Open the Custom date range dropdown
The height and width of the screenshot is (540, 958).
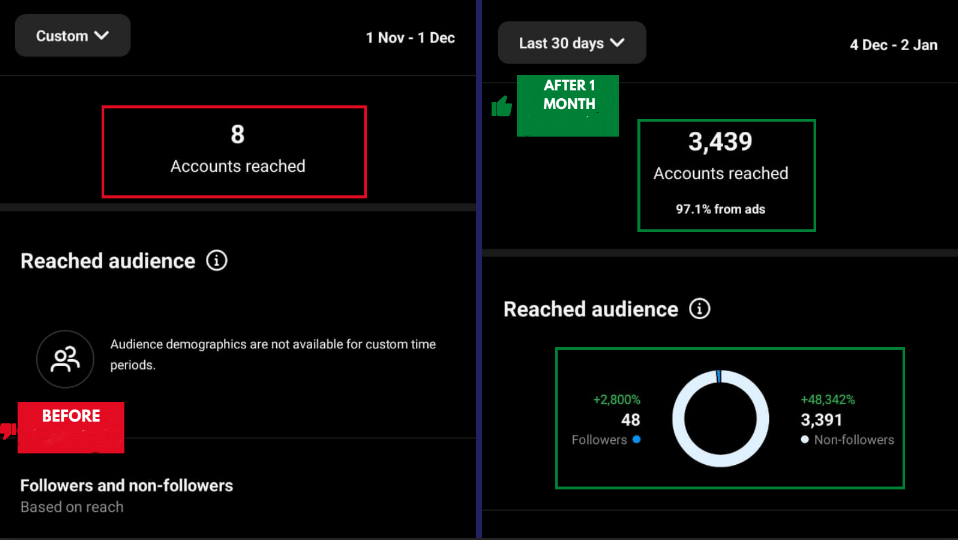click(x=72, y=36)
